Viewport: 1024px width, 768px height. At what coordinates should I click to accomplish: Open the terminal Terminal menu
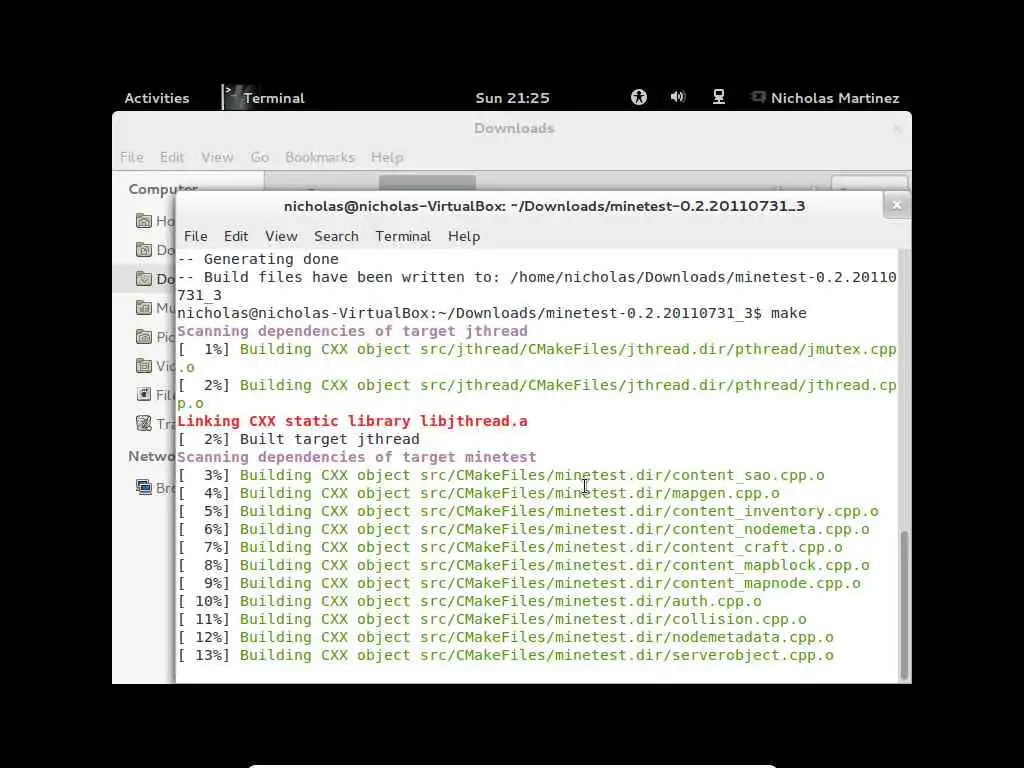coord(403,236)
